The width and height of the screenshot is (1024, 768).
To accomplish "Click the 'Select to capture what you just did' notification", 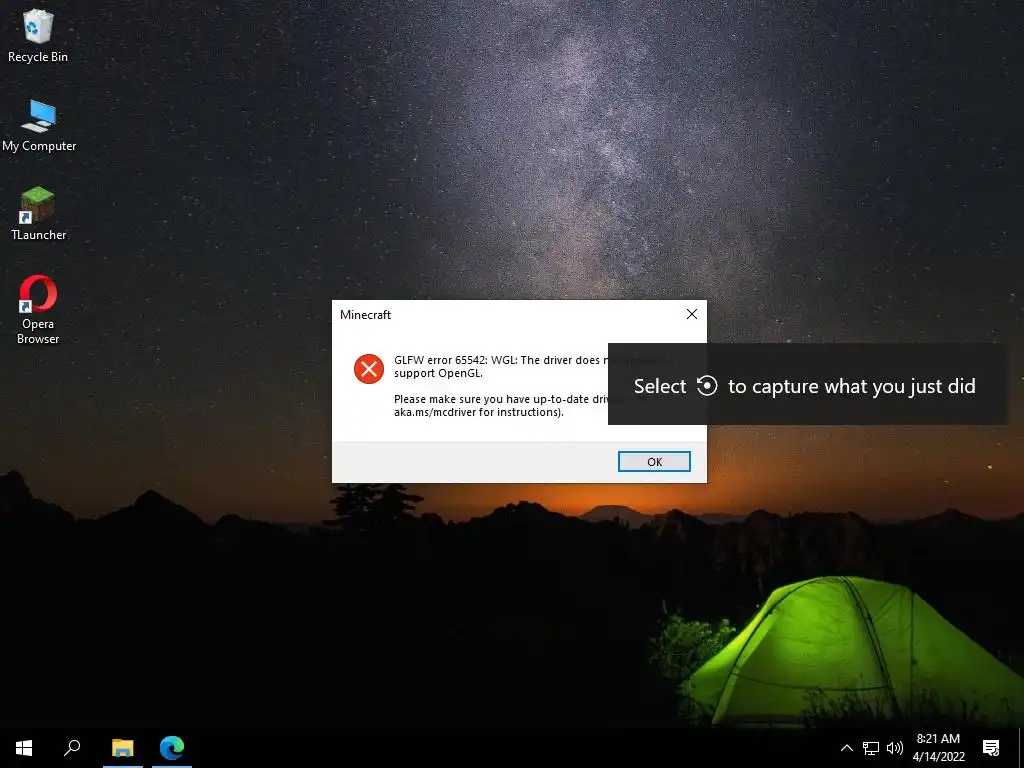I will pos(807,385).
